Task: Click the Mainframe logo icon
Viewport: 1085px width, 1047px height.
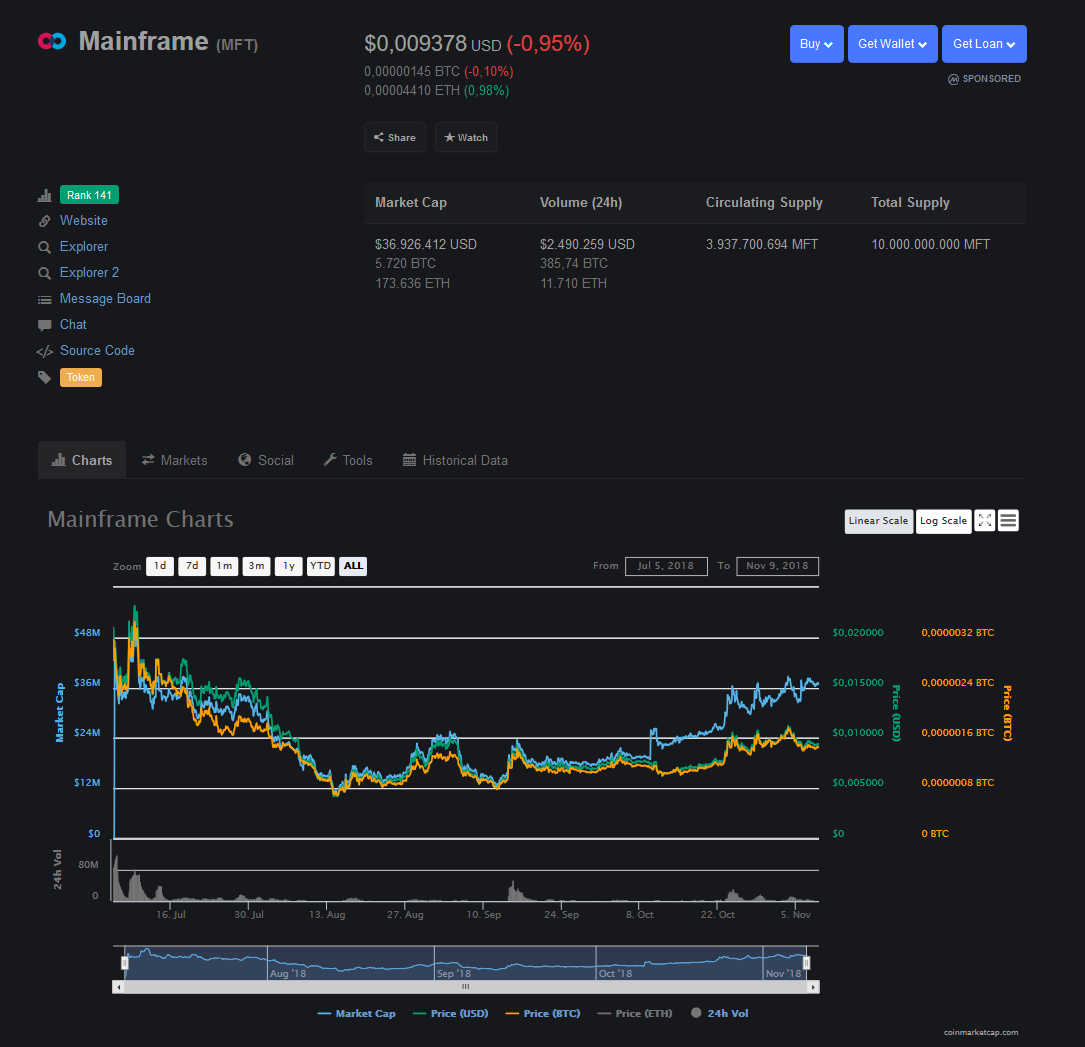Action: 52,42
